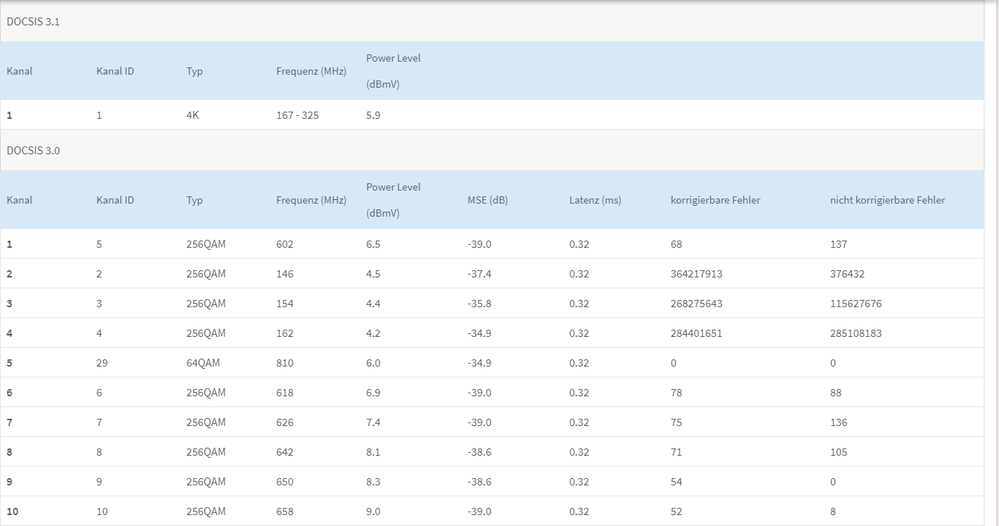Click the -35.8 MSE value
Viewport: 999px width, 526px height.
(481, 304)
